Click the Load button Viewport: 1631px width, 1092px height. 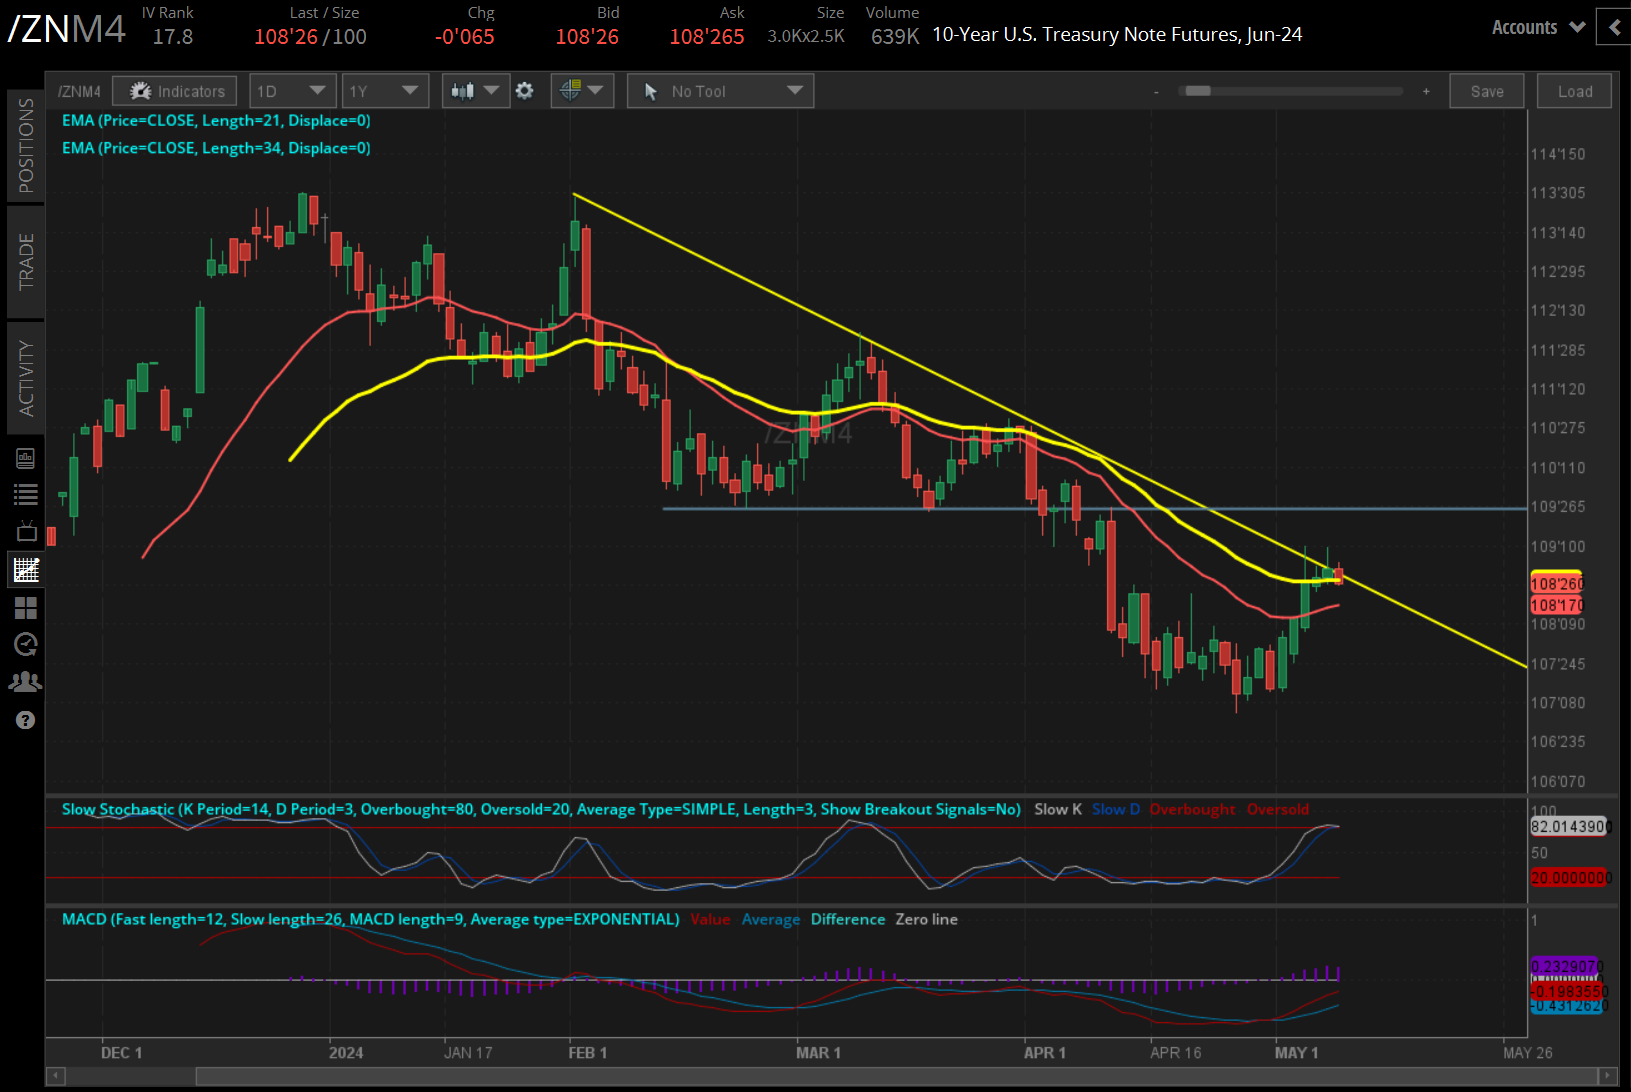pos(1573,90)
